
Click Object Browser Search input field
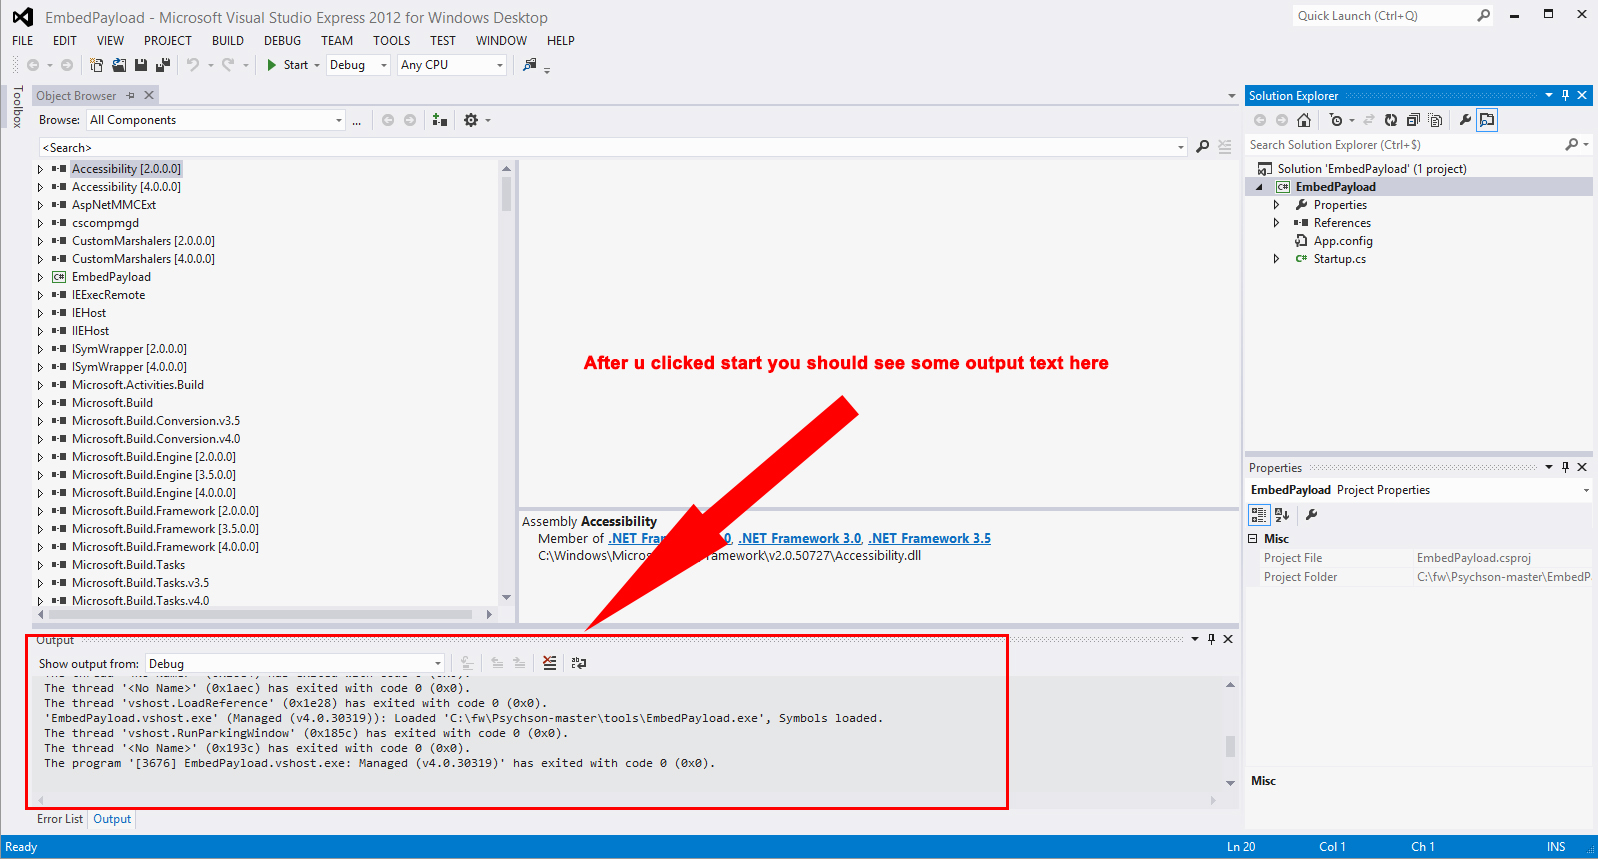613,147
